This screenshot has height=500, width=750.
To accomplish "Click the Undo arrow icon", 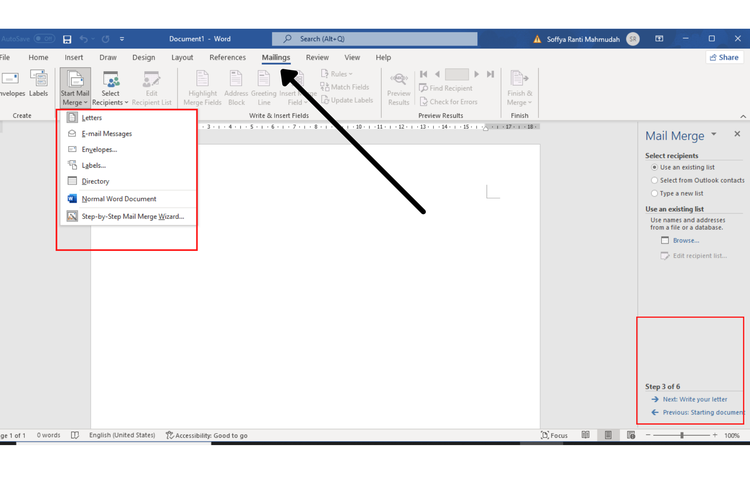I will tap(84, 39).
